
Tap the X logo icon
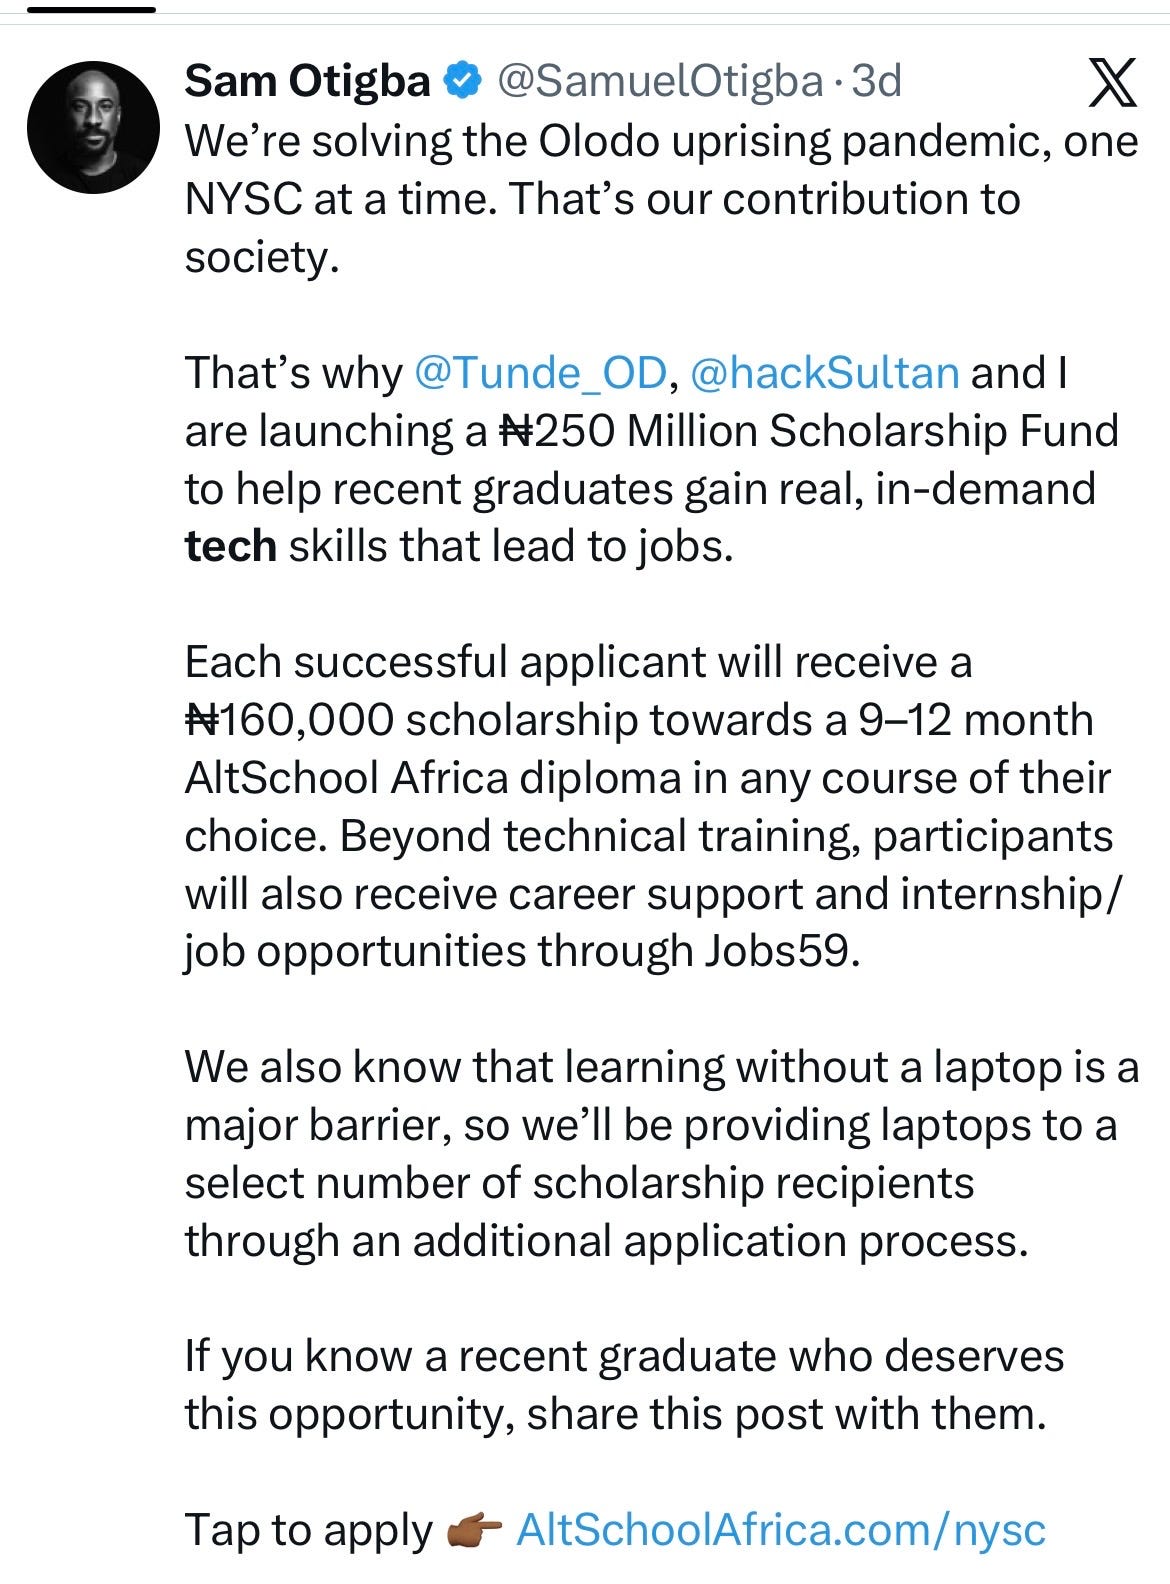[x=1112, y=84]
